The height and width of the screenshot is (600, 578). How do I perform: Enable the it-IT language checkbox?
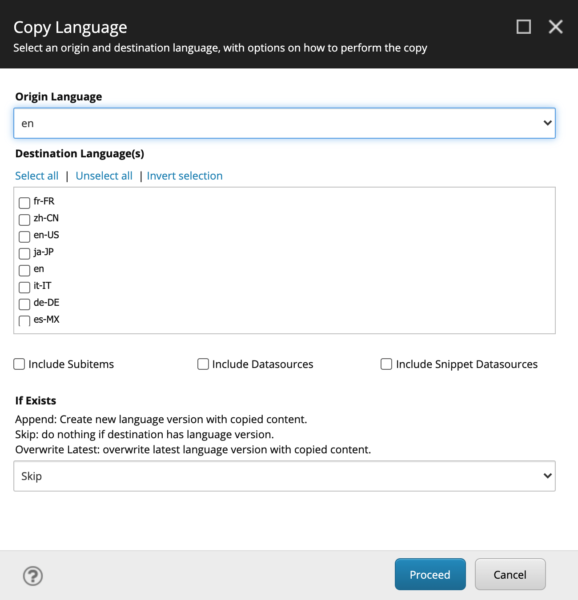pos(24,287)
